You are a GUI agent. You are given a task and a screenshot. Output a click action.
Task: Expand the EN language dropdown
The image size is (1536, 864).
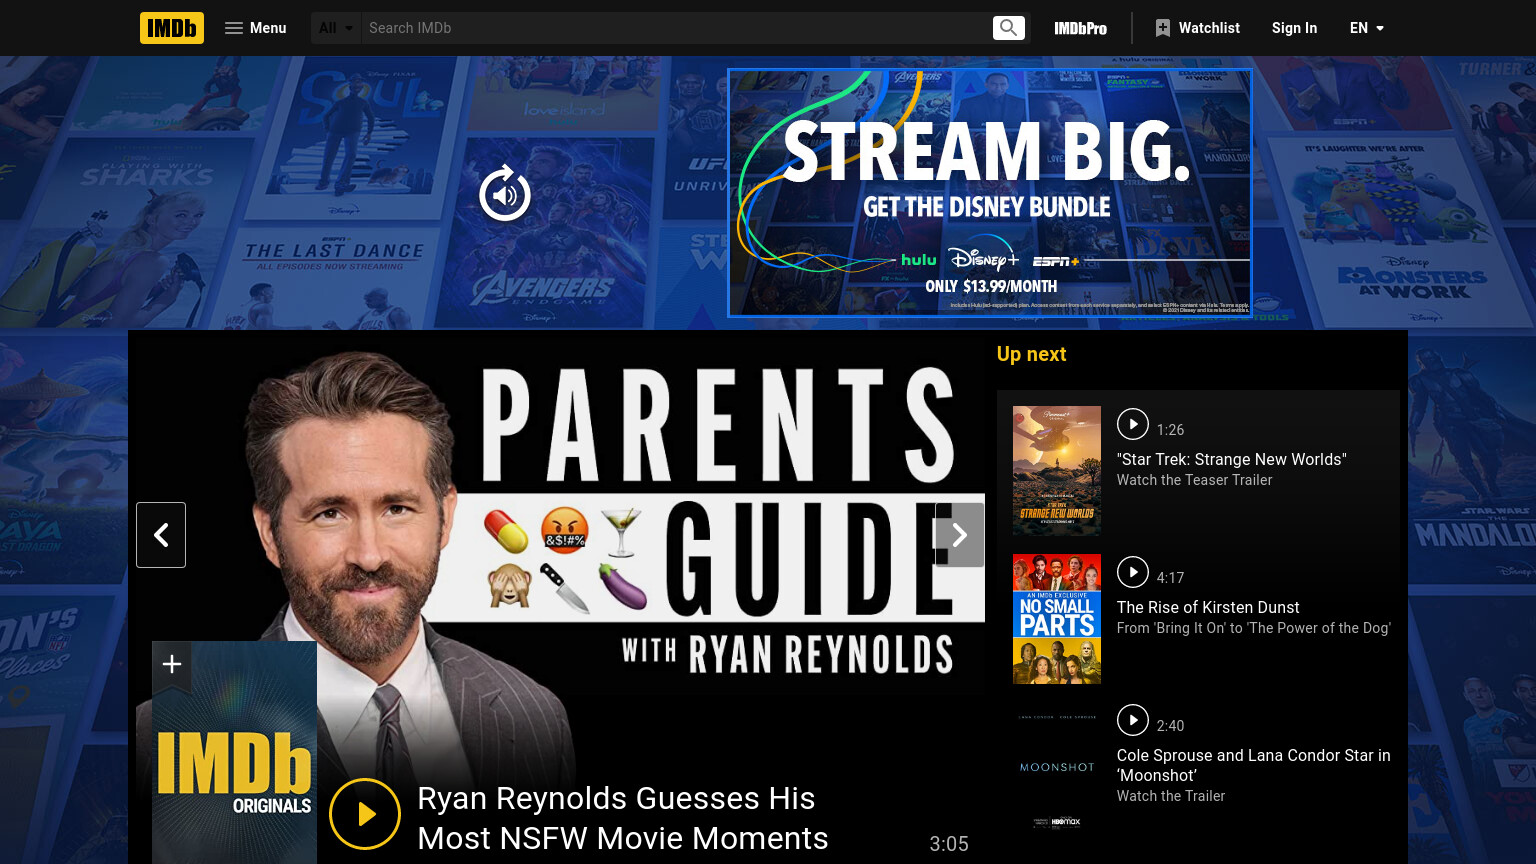[x=1367, y=28]
